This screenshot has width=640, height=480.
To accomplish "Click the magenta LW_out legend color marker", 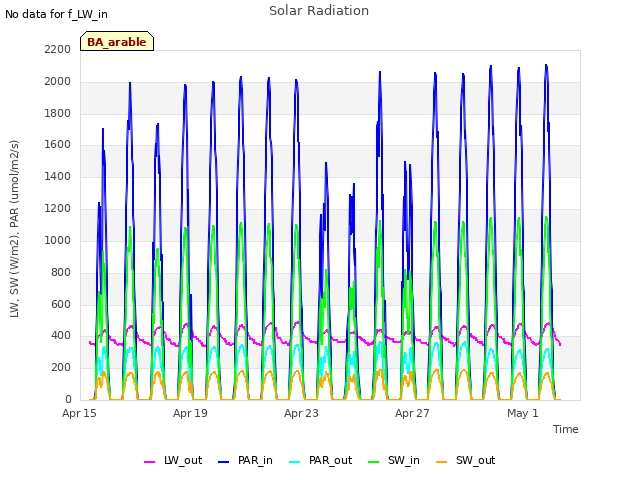I will click(x=149, y=462).
